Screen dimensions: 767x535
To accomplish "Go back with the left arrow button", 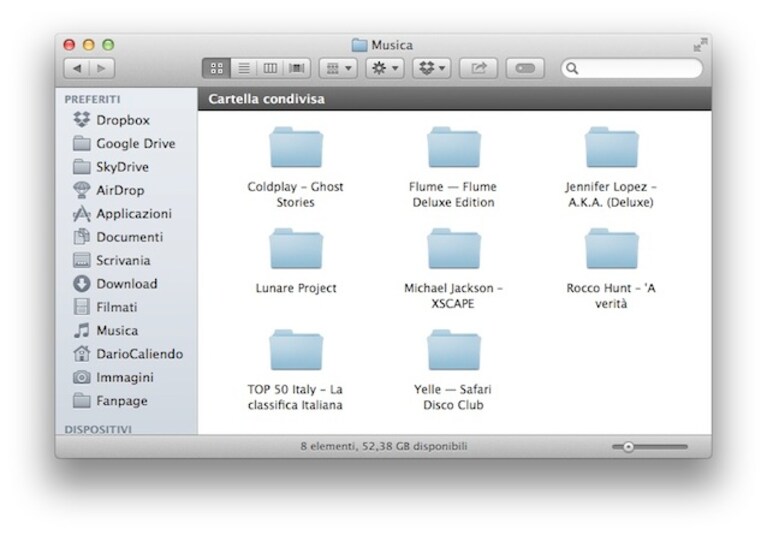I will [77, 68].
